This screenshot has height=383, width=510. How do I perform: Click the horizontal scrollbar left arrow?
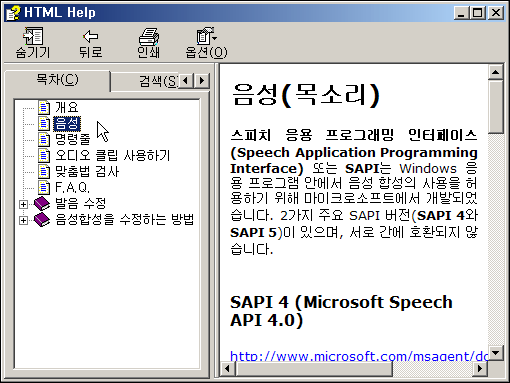(x=228, y=369)
